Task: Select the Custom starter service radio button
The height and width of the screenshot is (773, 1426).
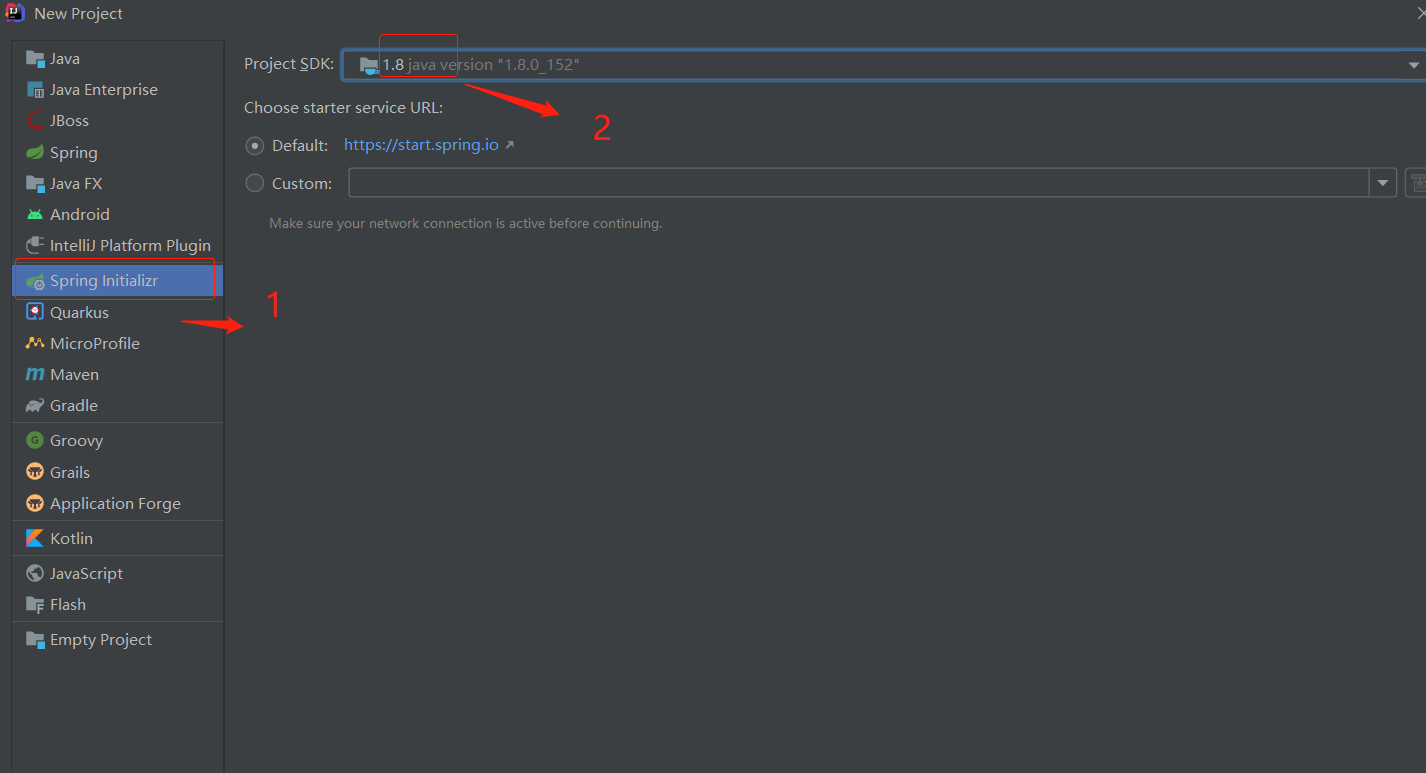Action: [x=255, y=183]
